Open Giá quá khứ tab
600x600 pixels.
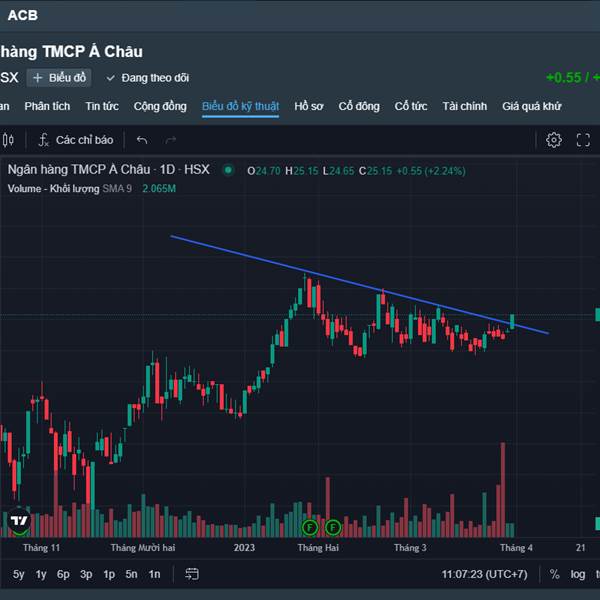[532, 106]
